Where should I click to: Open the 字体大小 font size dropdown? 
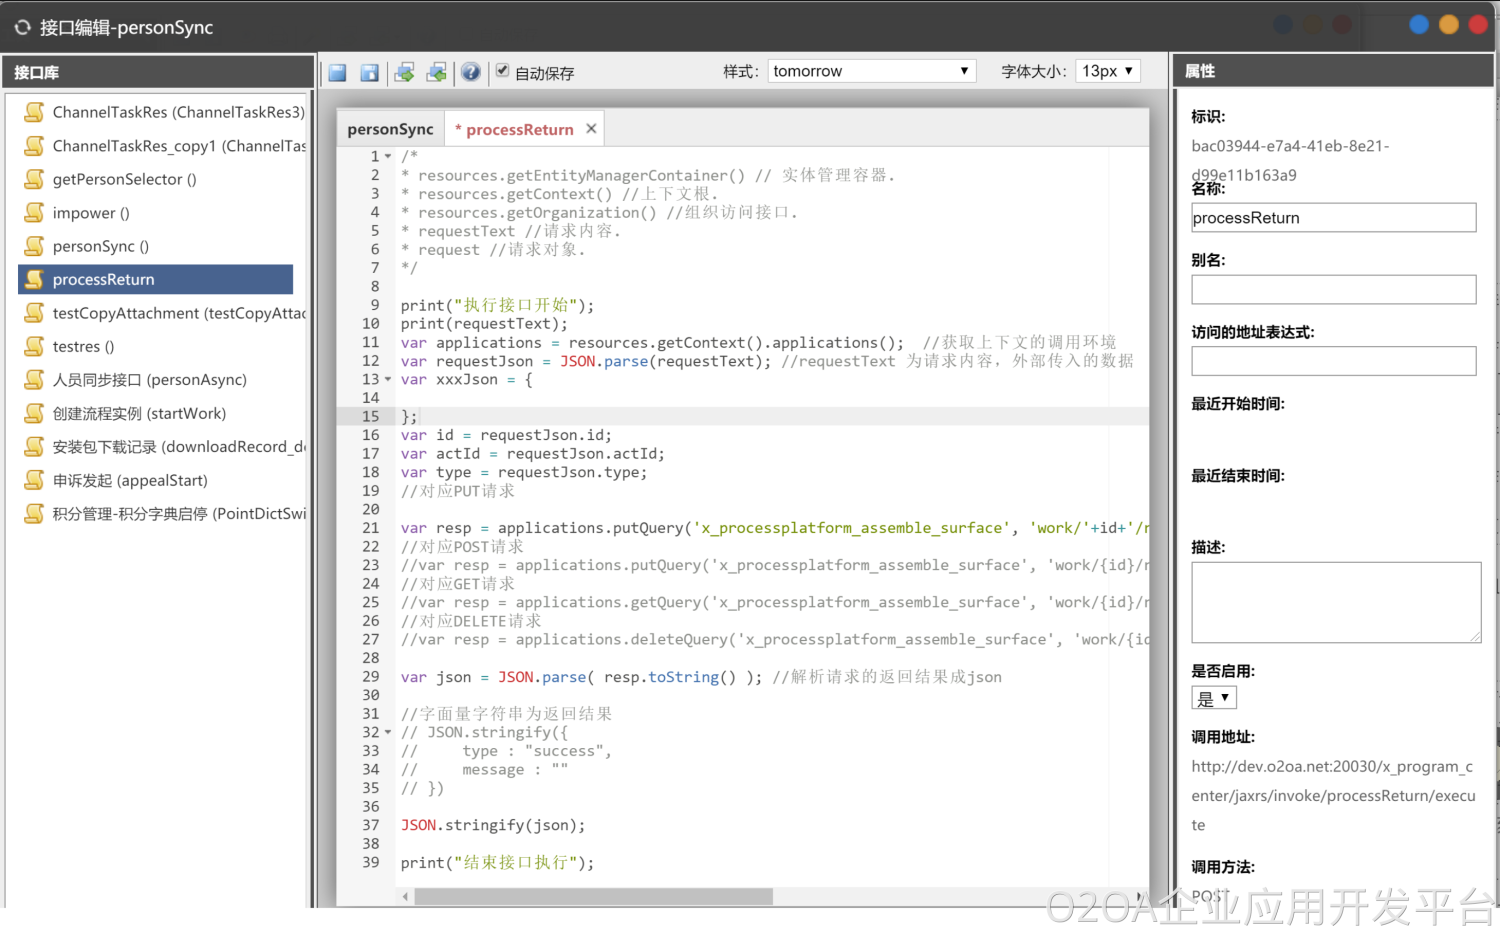pos(1107,71)
